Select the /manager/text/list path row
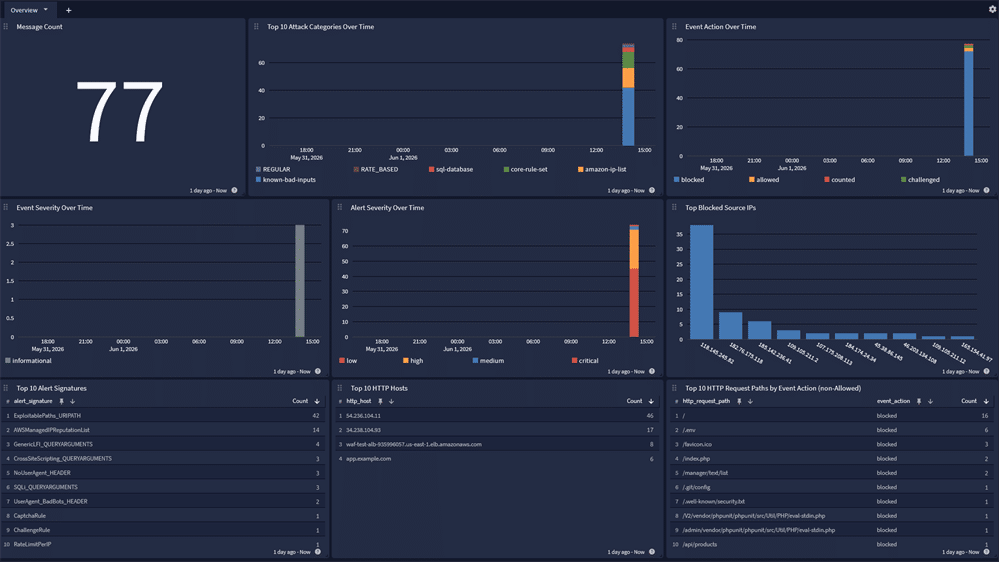 click(832, 473)
